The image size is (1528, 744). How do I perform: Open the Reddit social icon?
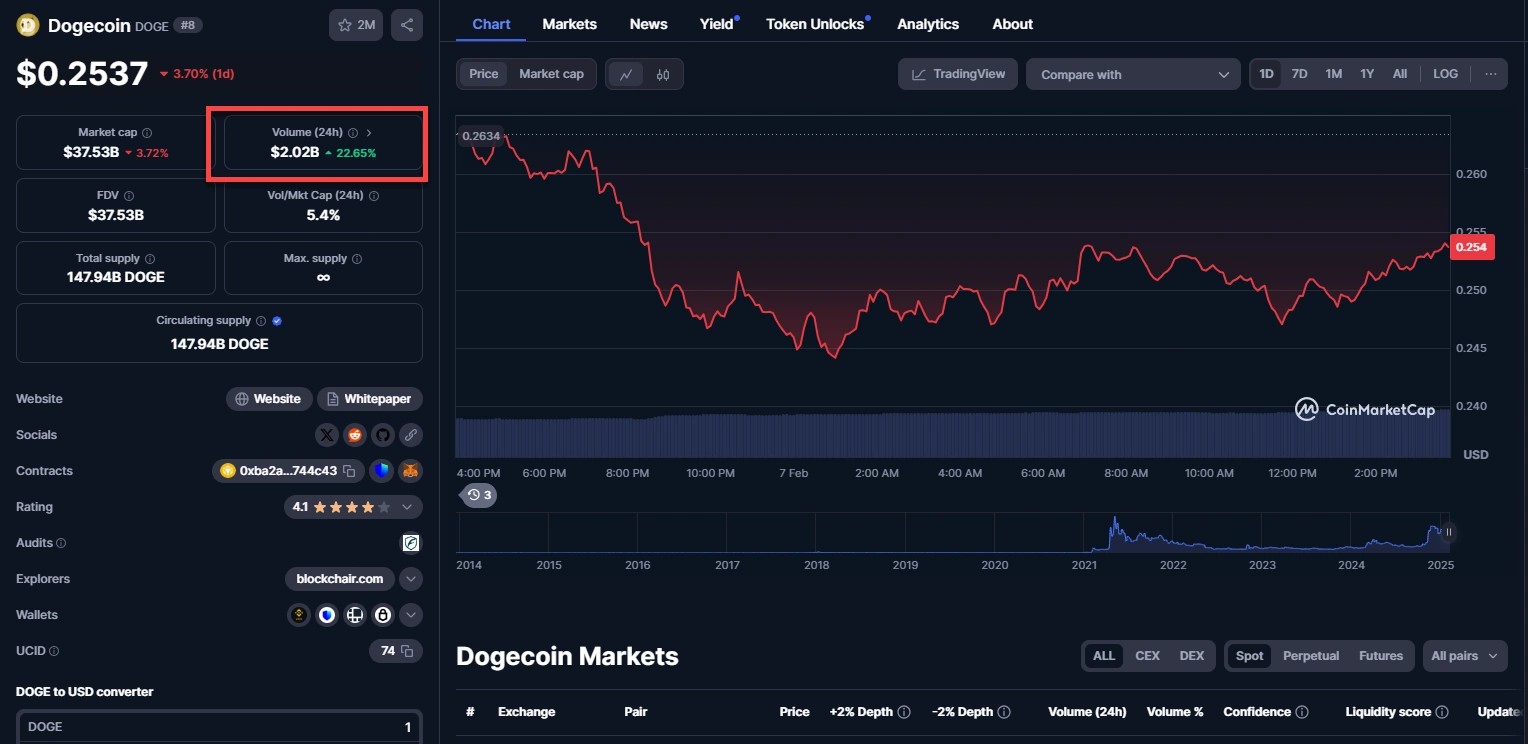tap(355, 435)
